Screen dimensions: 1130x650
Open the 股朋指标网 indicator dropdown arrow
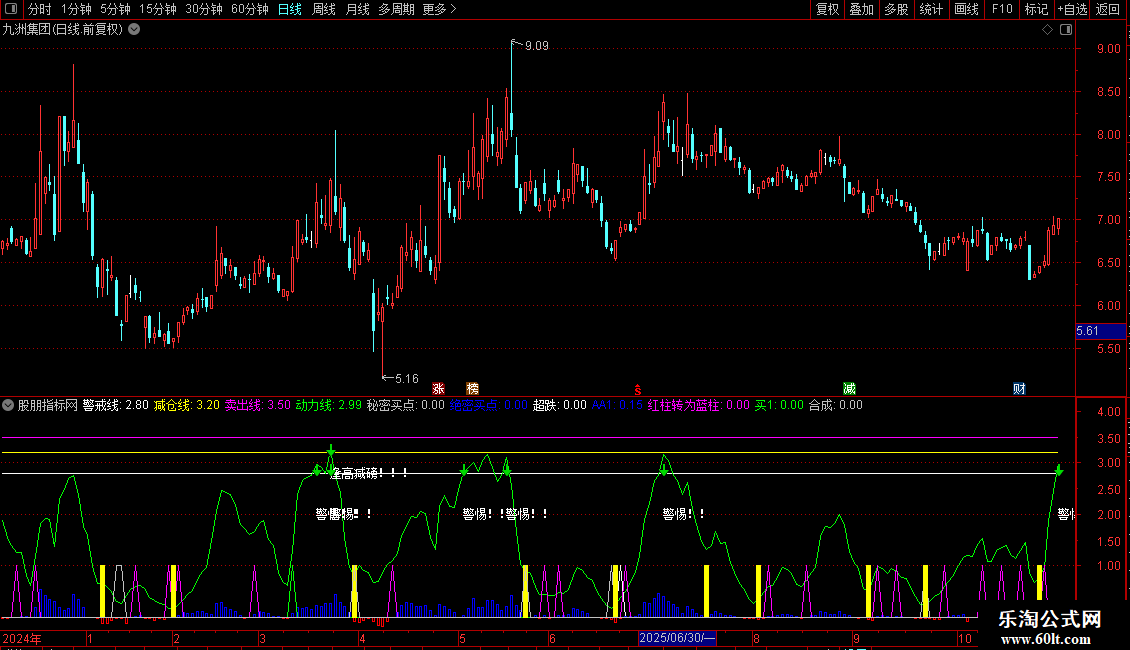(9, 405)
